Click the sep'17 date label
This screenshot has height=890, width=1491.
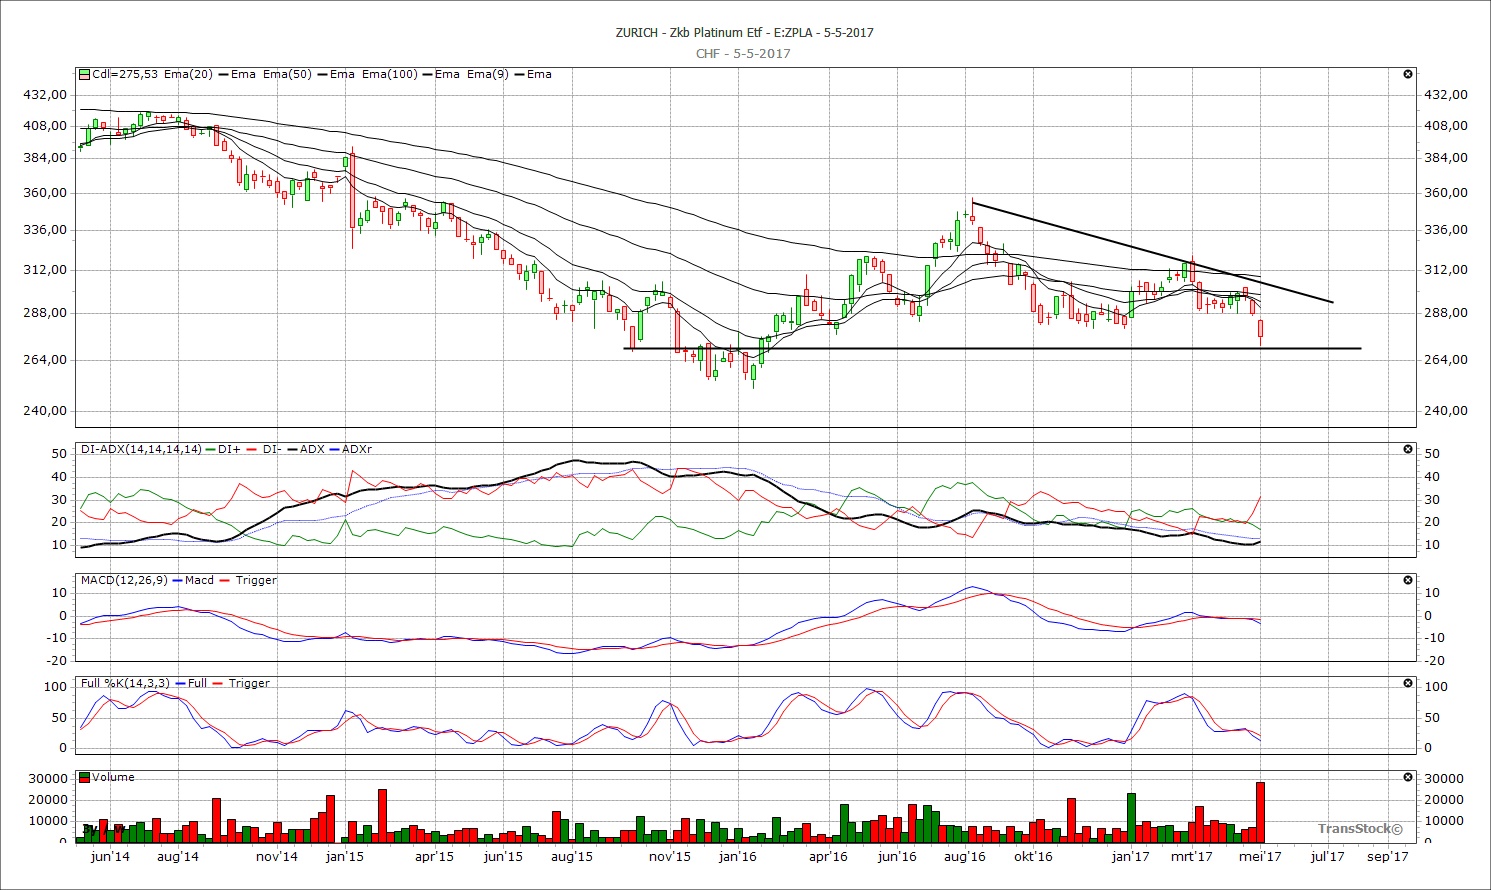pyautogui.click(x=1387, y=856)
